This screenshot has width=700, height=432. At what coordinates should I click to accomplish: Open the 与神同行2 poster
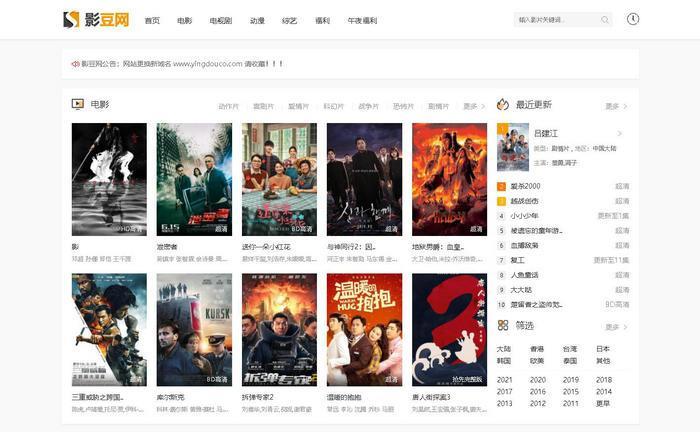click(x=364, y=179)
